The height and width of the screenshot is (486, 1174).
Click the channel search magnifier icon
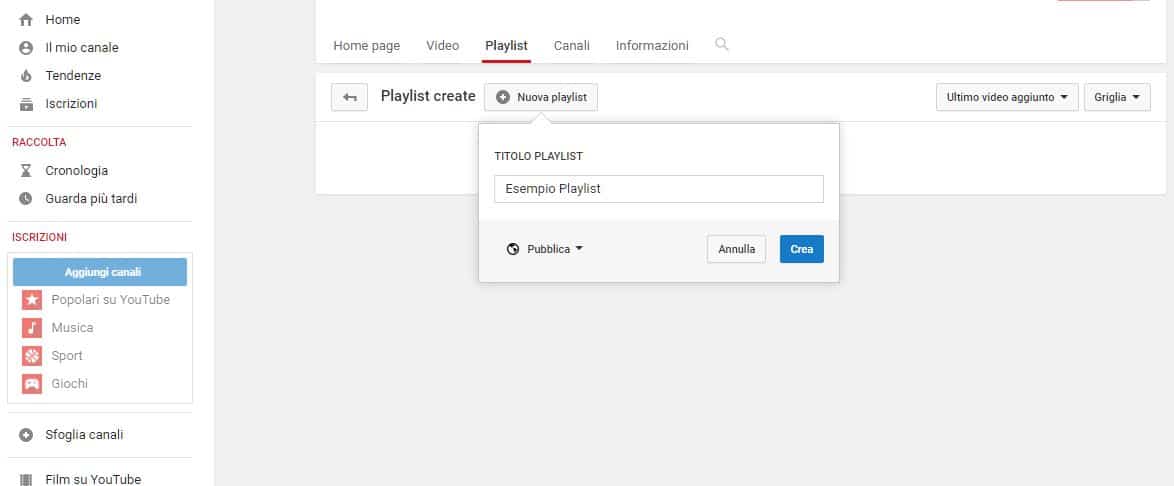(722, 44)
